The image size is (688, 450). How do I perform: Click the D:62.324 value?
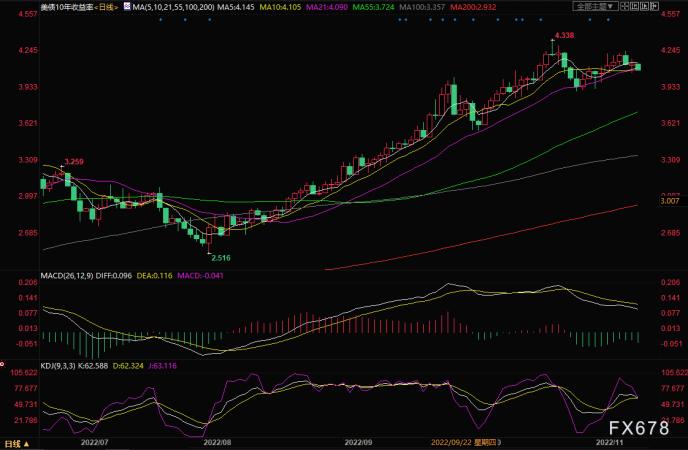point(128,365)
